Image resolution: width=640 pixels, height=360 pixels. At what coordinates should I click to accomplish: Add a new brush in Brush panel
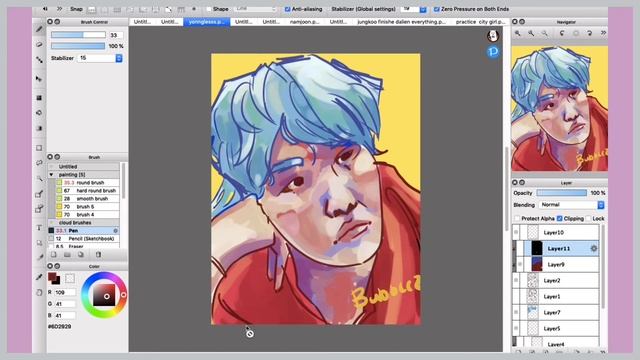click(53, 255)
